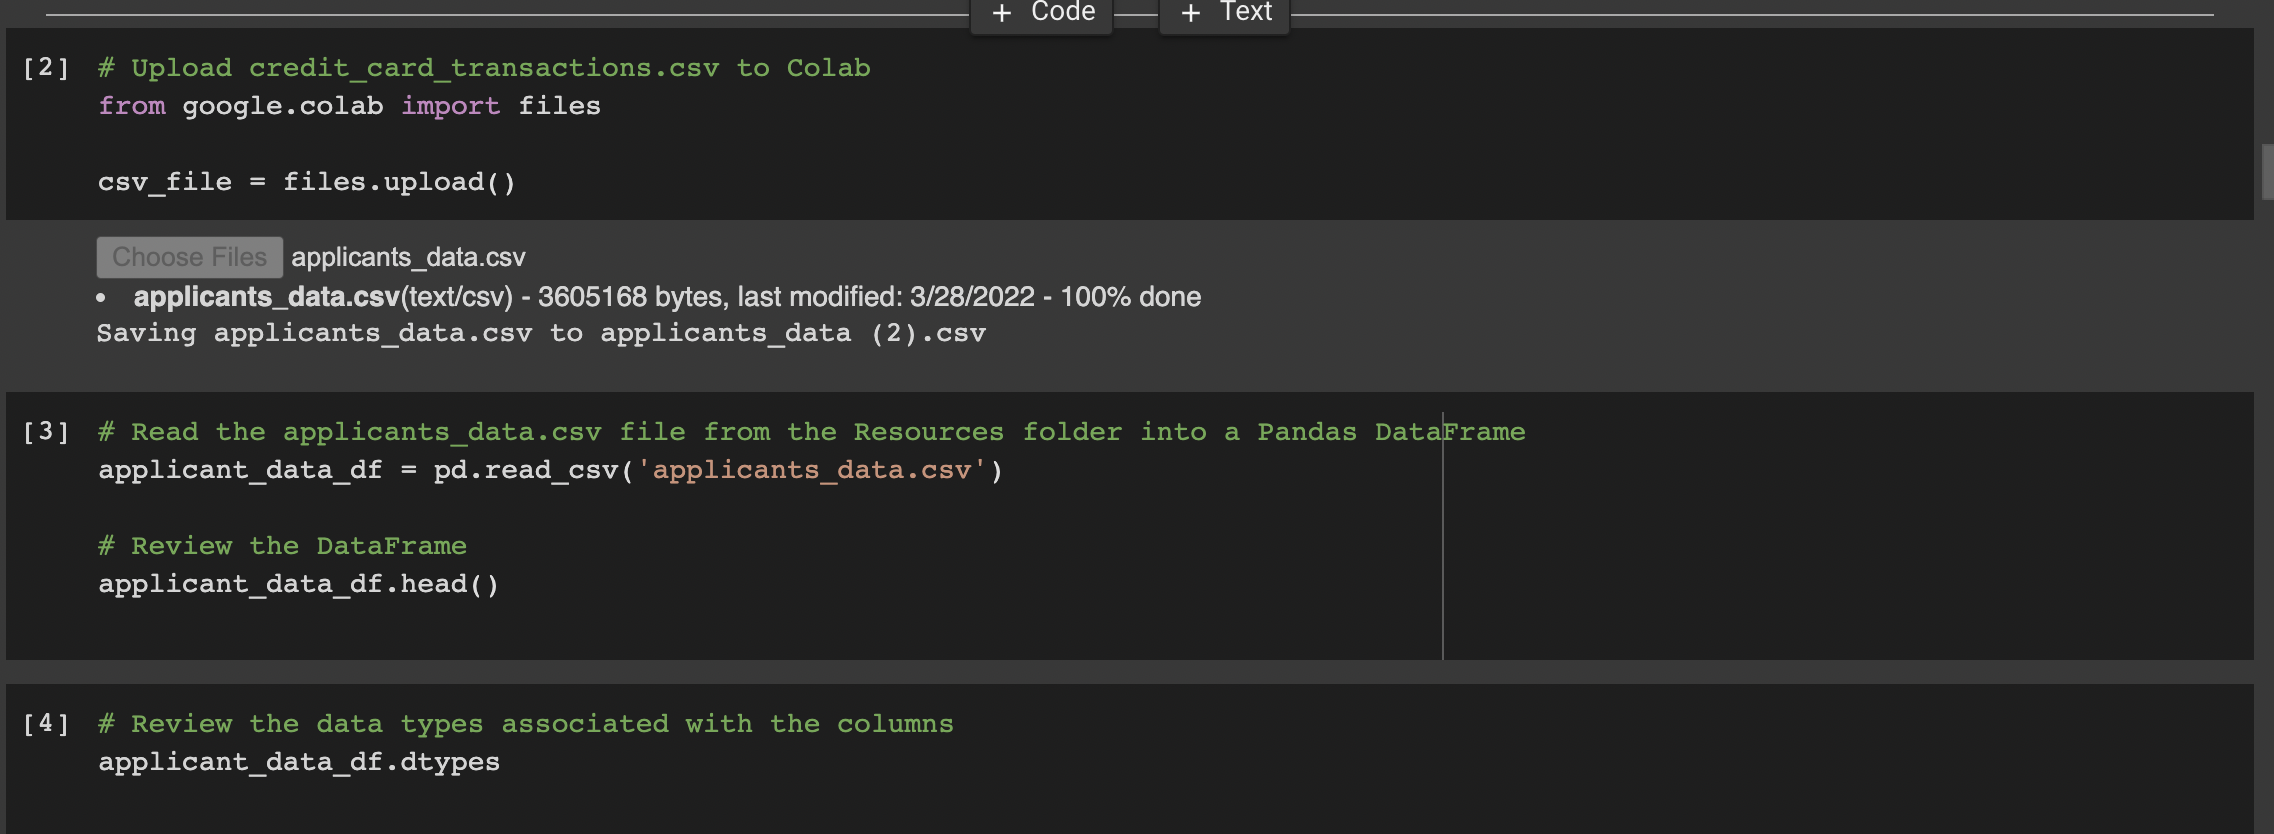Click the bold applicants_data.csv upload status entry
Viewport: 2274px width, 834px height.
[266, 297]
